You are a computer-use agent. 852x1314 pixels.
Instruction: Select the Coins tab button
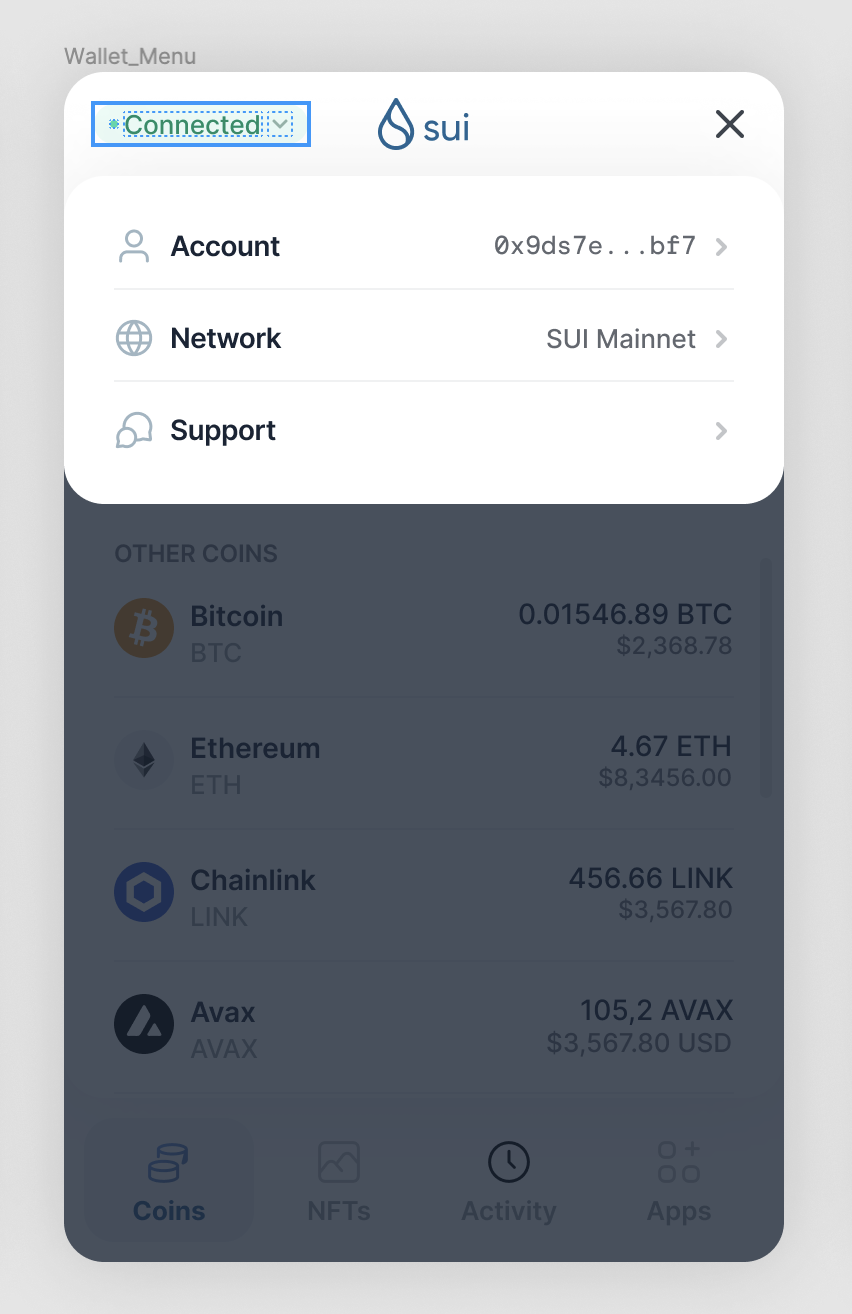168,1180
